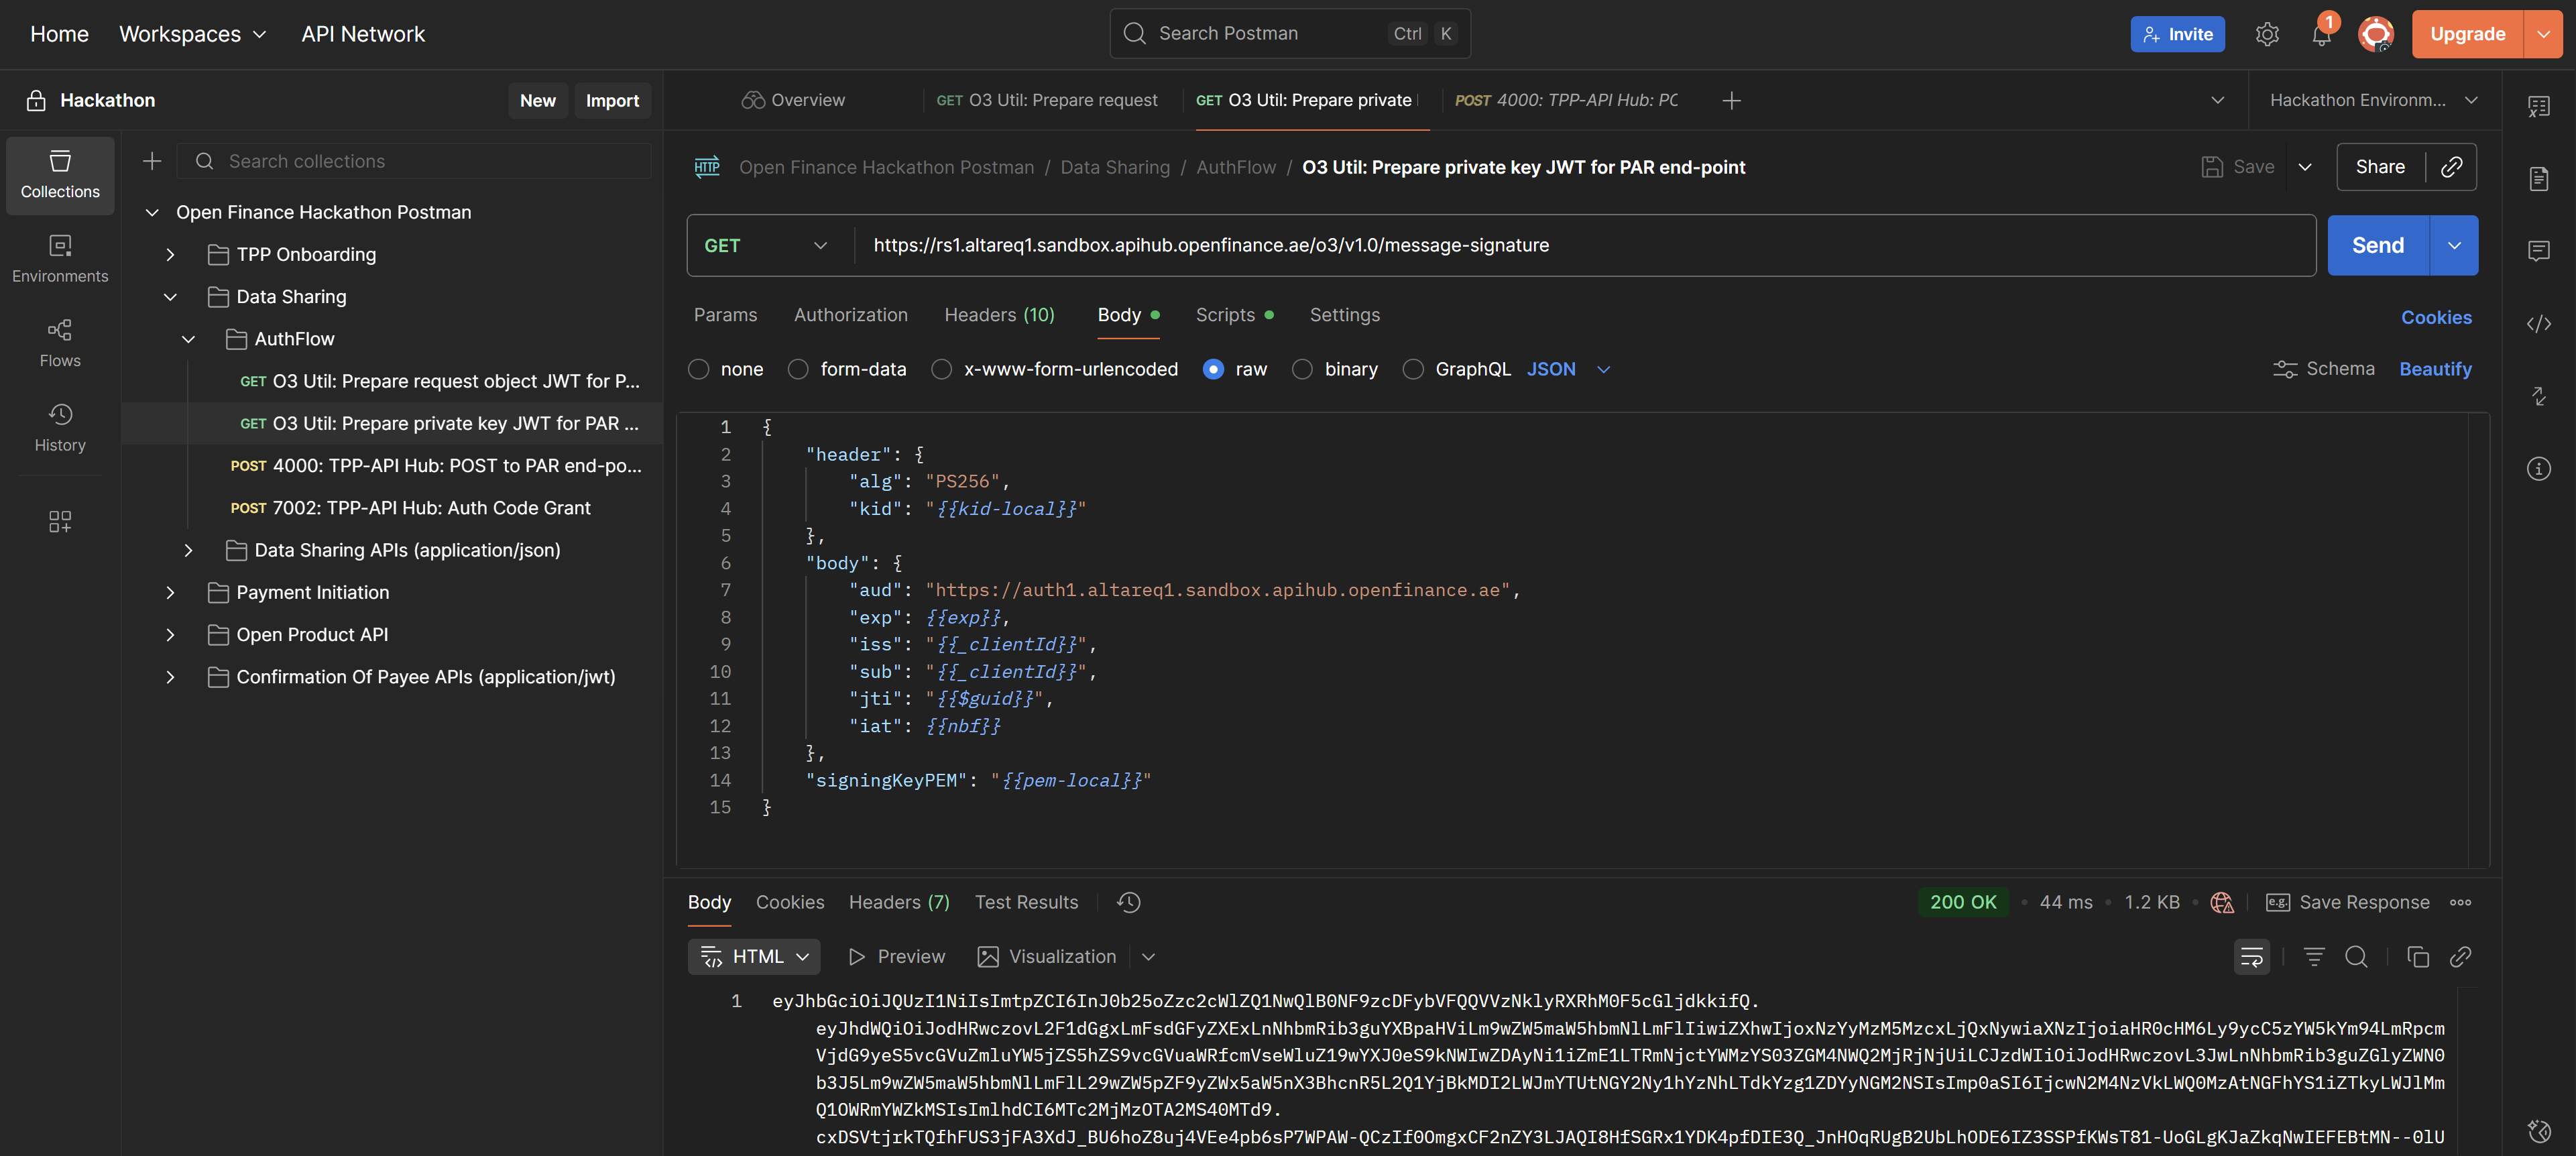This screenshot has height=1156, width=2576.
Task: Open the History sidebar panel
Action: (x=60, y=427)
